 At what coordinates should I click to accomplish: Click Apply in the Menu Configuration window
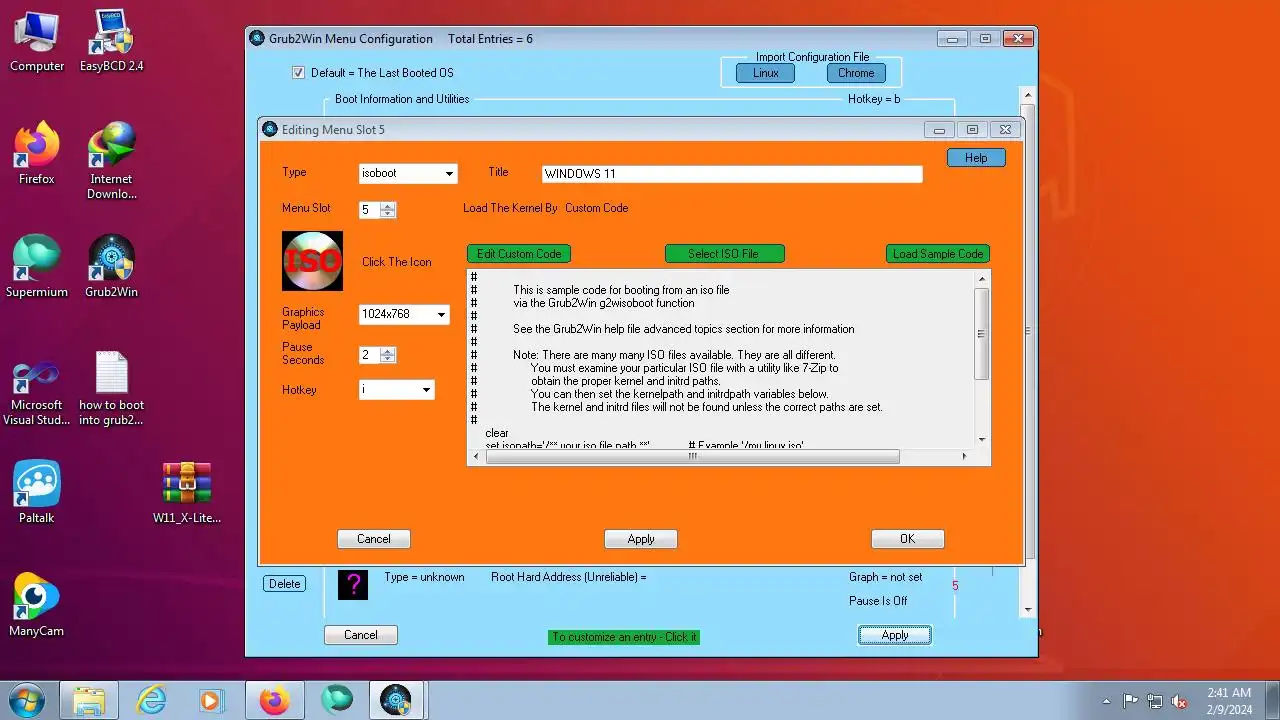click(895, 635)
